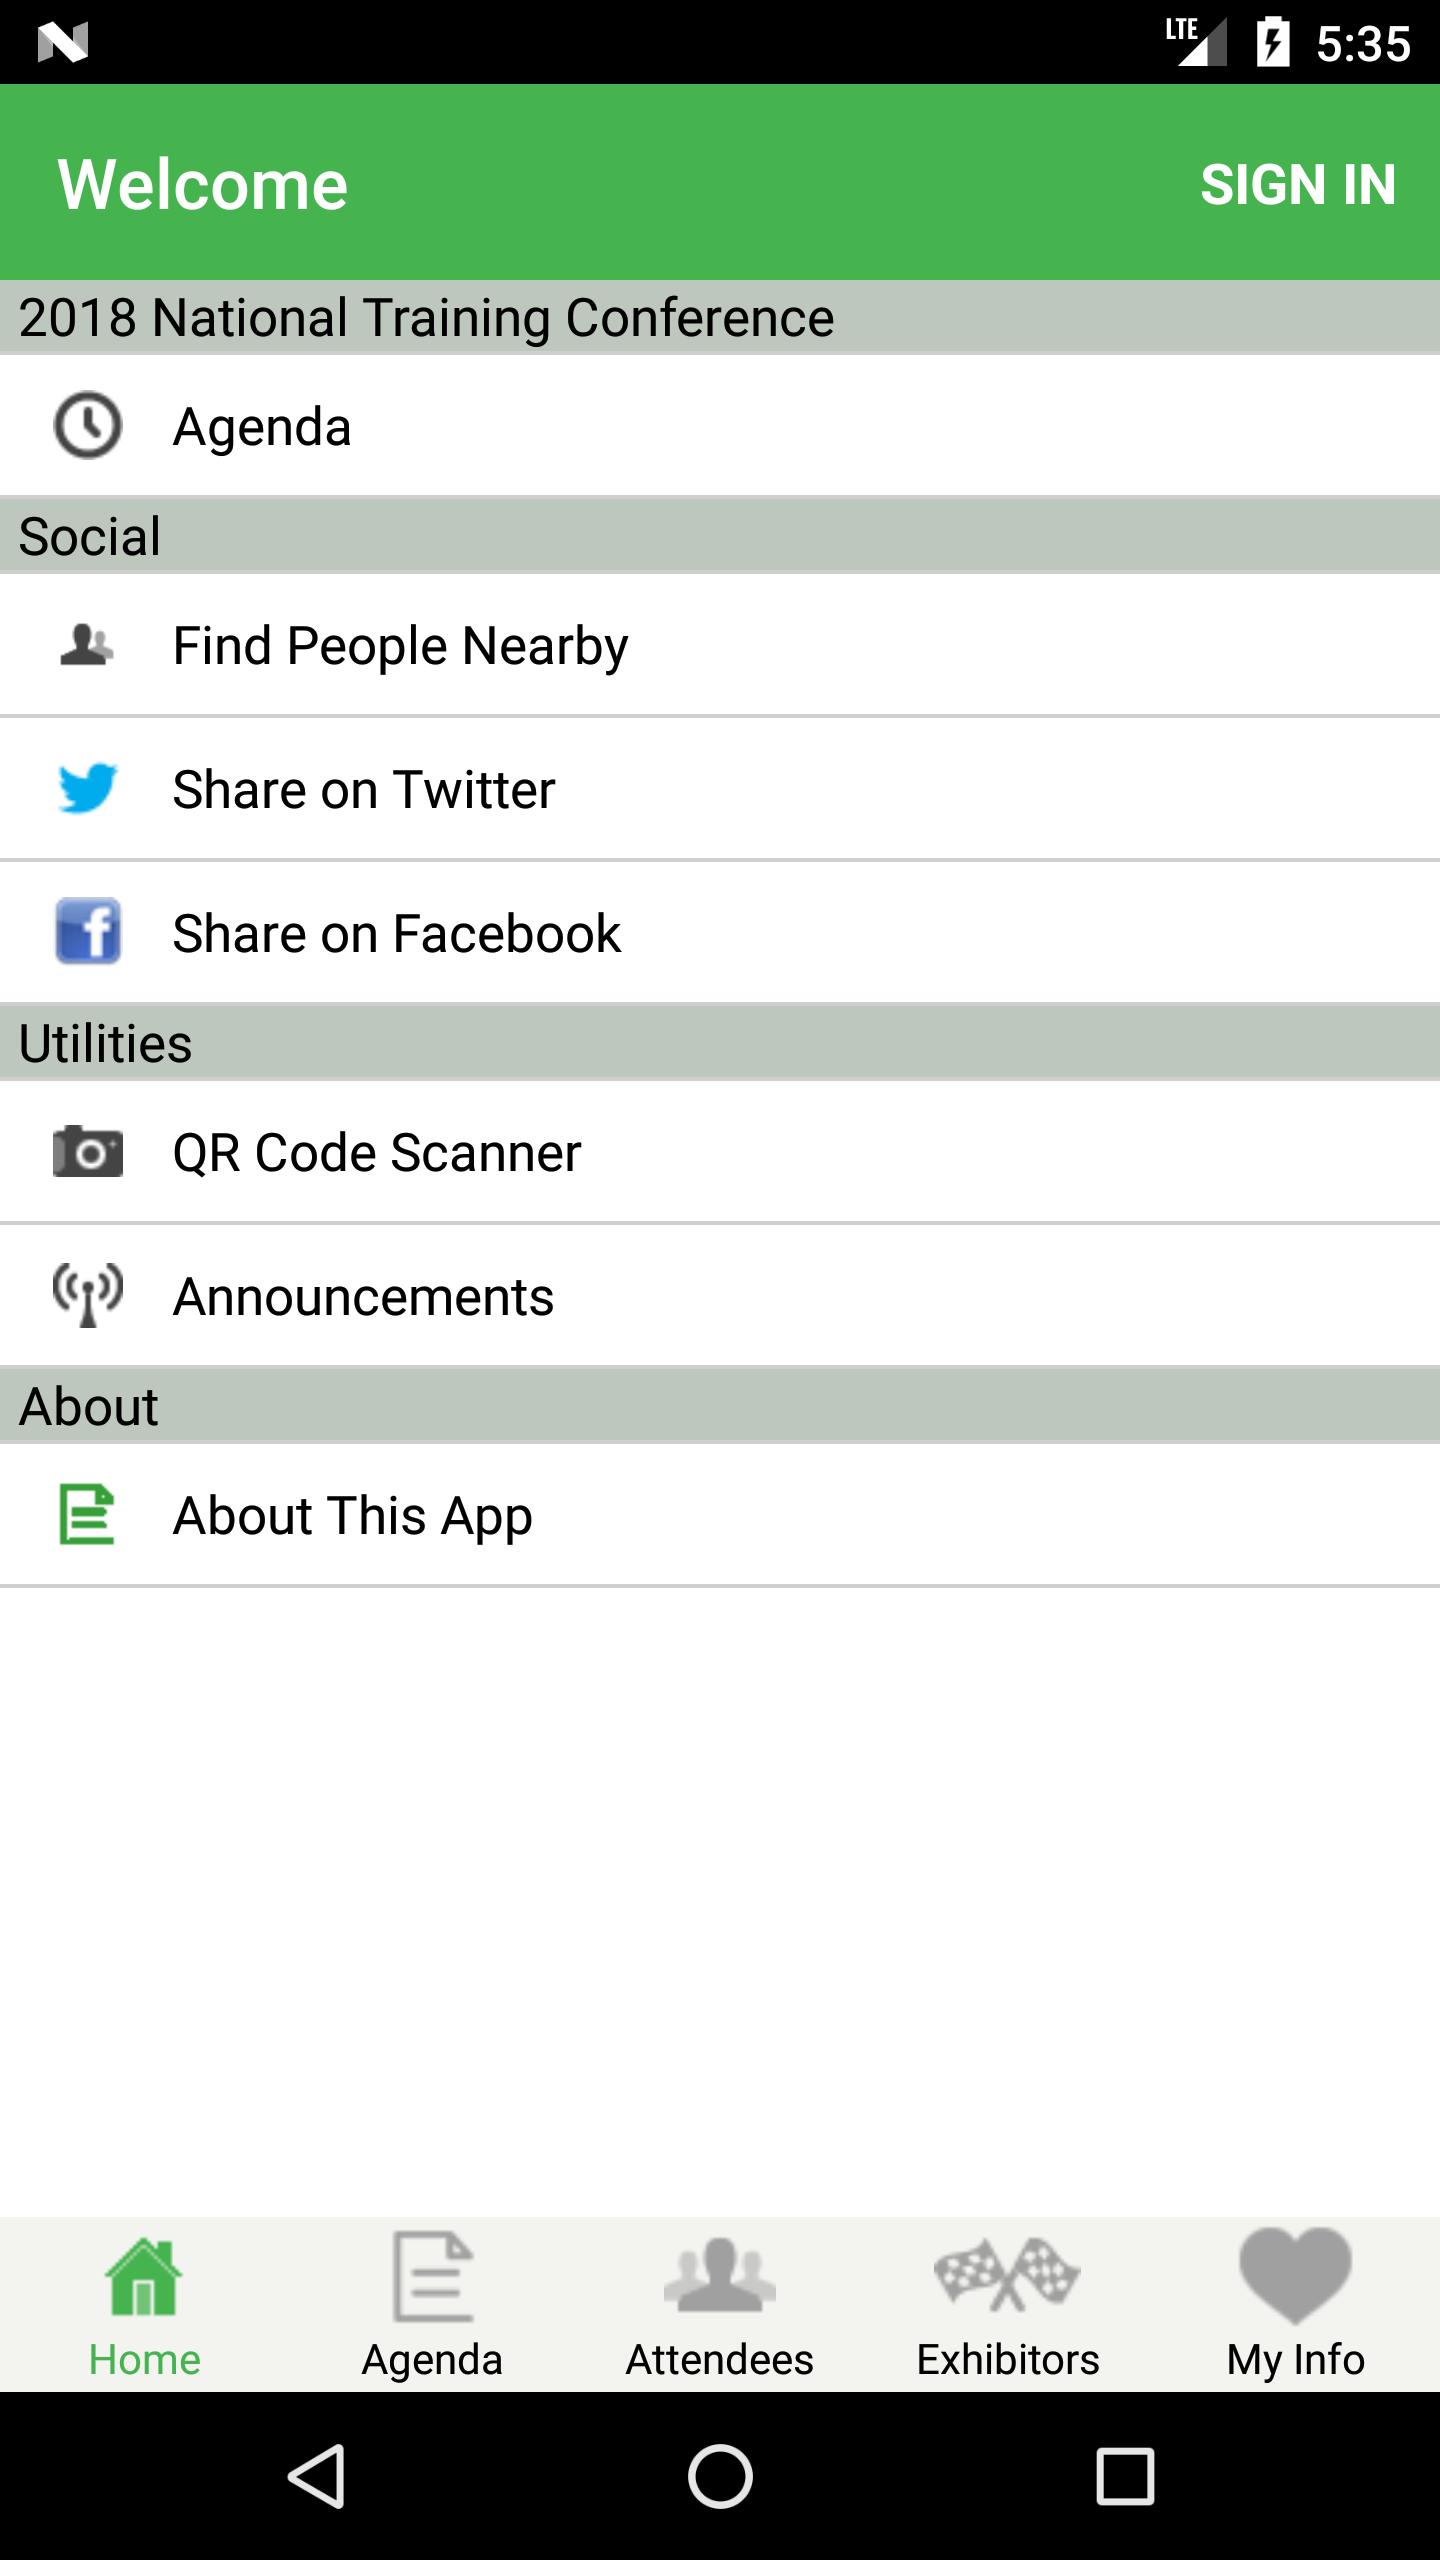Open the Announcements list item
This screenshot has width=1440, height=2560.
click(363, 1297)
